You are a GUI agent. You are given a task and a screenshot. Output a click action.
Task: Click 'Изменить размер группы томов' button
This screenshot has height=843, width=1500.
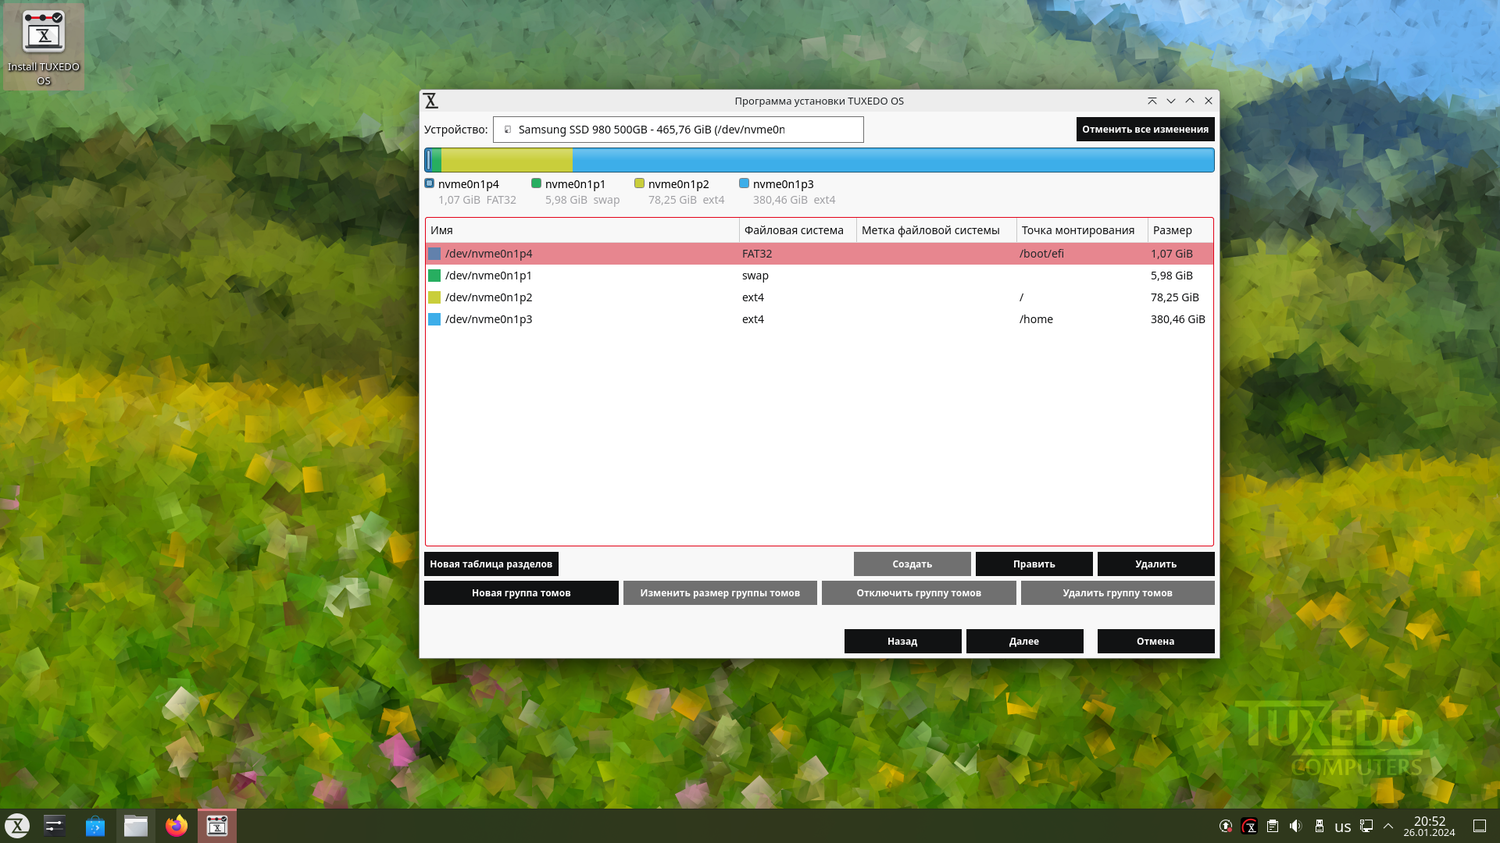pos(720,593)
